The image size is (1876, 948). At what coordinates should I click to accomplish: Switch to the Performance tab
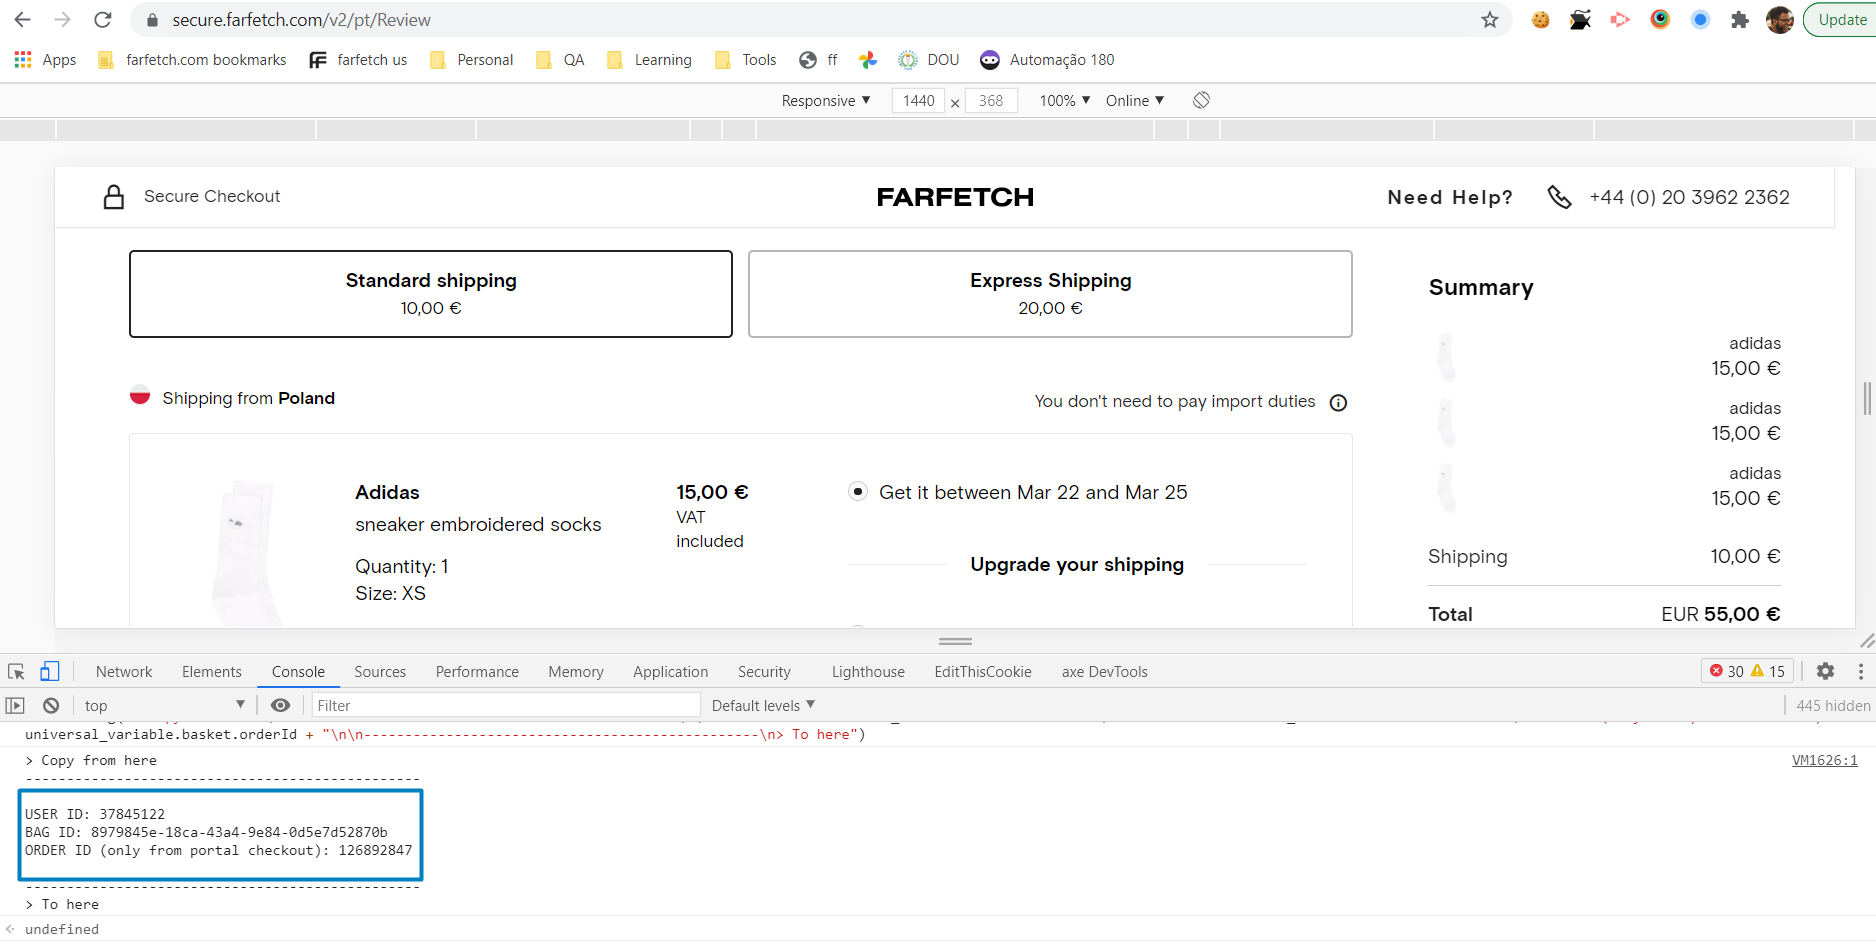477,672
